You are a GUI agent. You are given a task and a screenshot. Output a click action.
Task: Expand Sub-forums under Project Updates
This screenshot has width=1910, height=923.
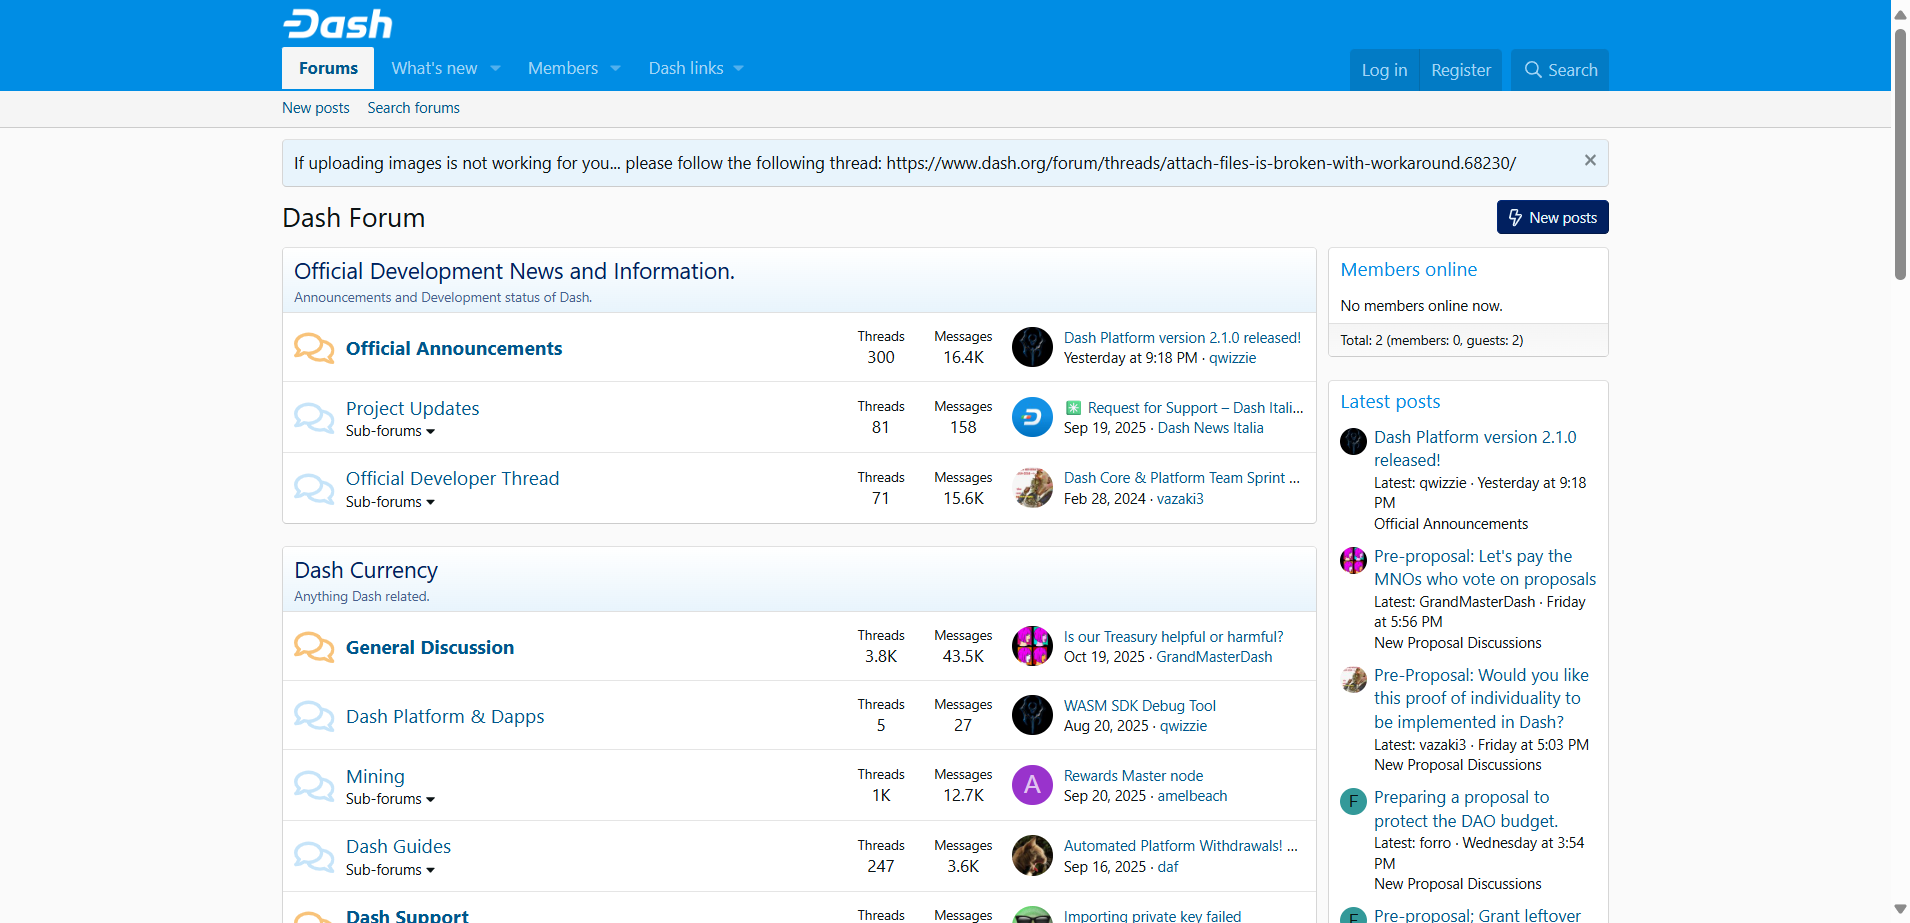tap(390, 432)
